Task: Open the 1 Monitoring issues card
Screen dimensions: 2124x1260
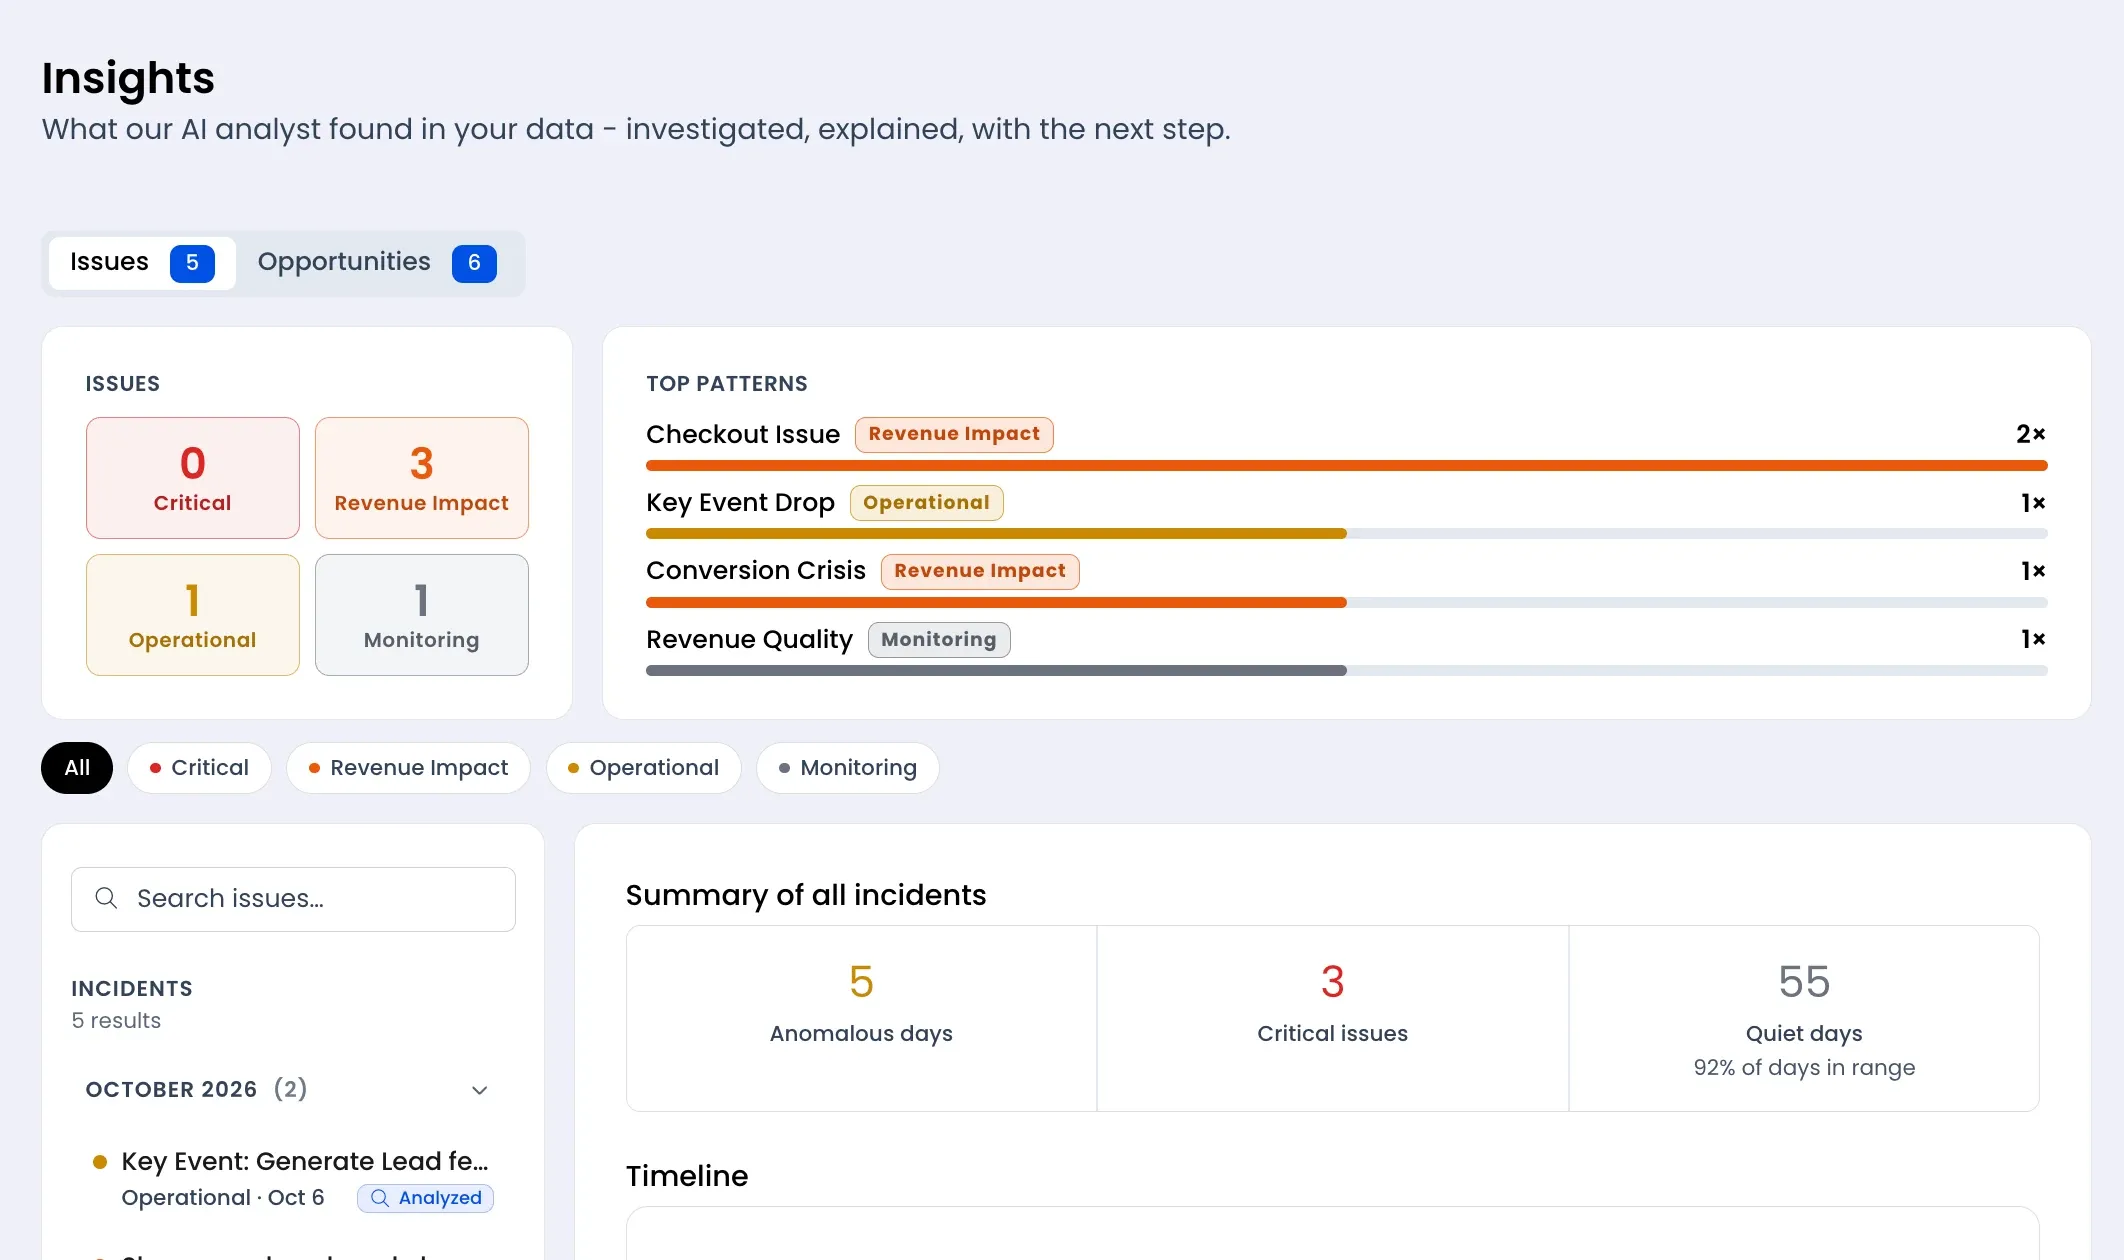Action: click(x=422, y=615)
